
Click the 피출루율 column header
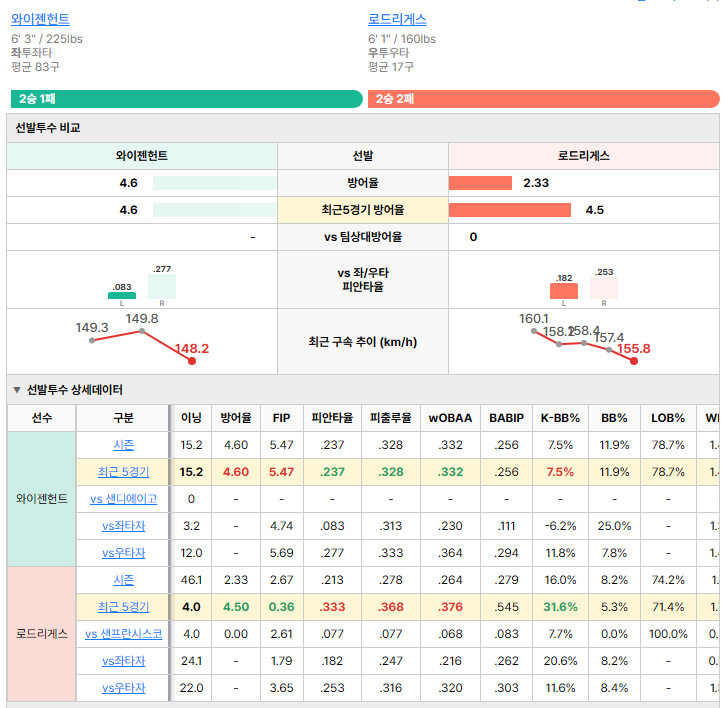click(391, 418)
